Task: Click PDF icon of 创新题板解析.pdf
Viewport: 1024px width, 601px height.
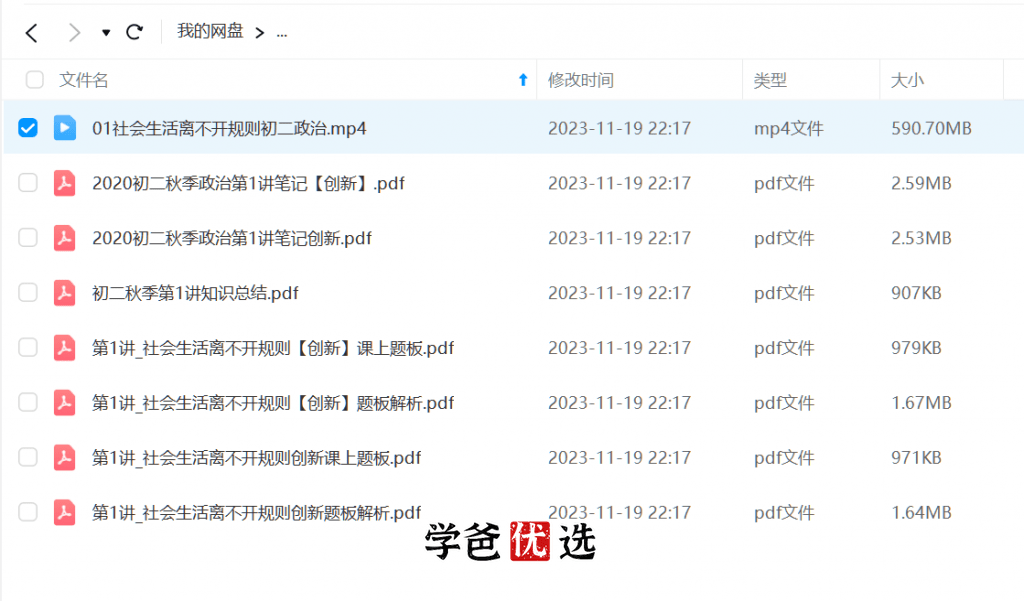Action: [64, 512]
